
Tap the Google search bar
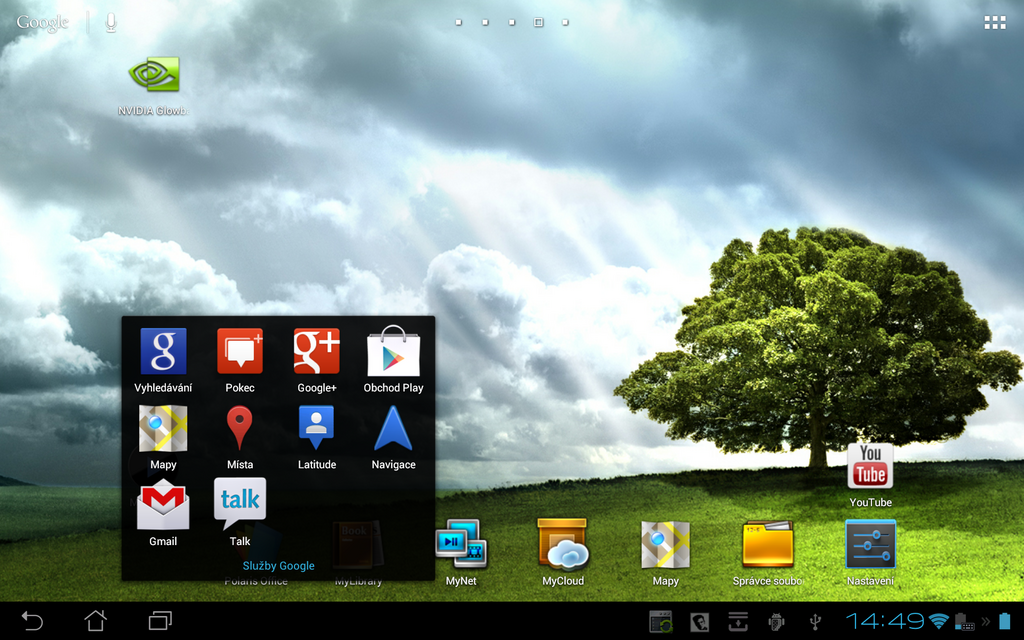41,21
